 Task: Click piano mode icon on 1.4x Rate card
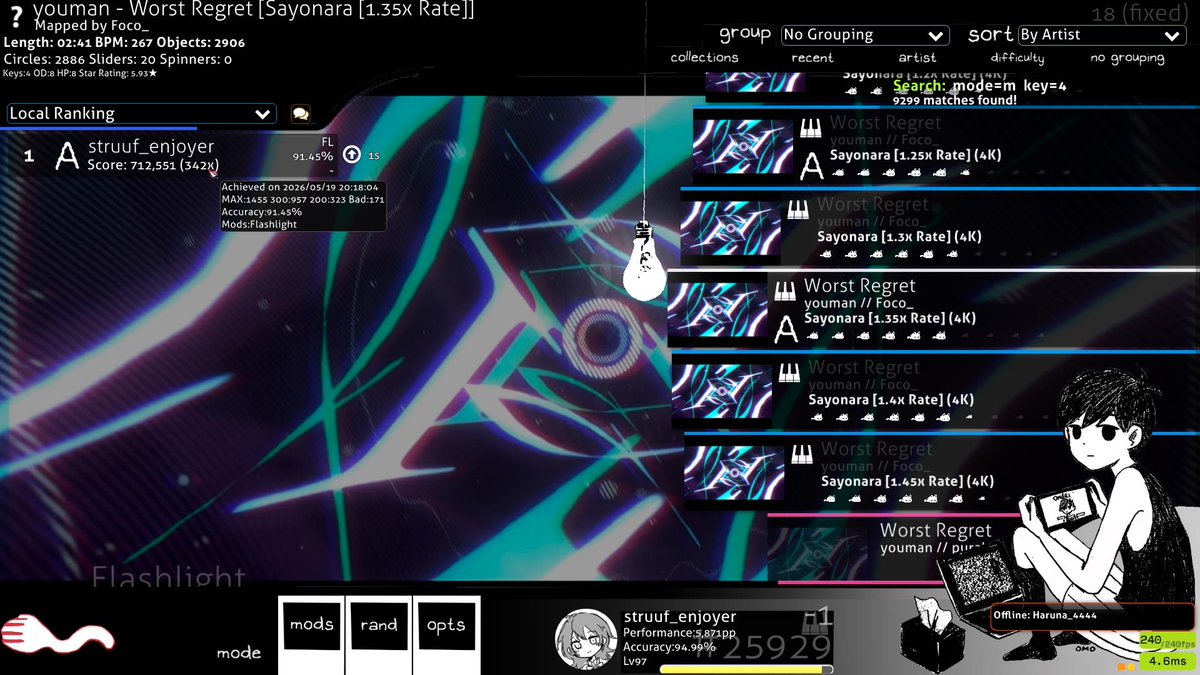(x=789, y=373)
